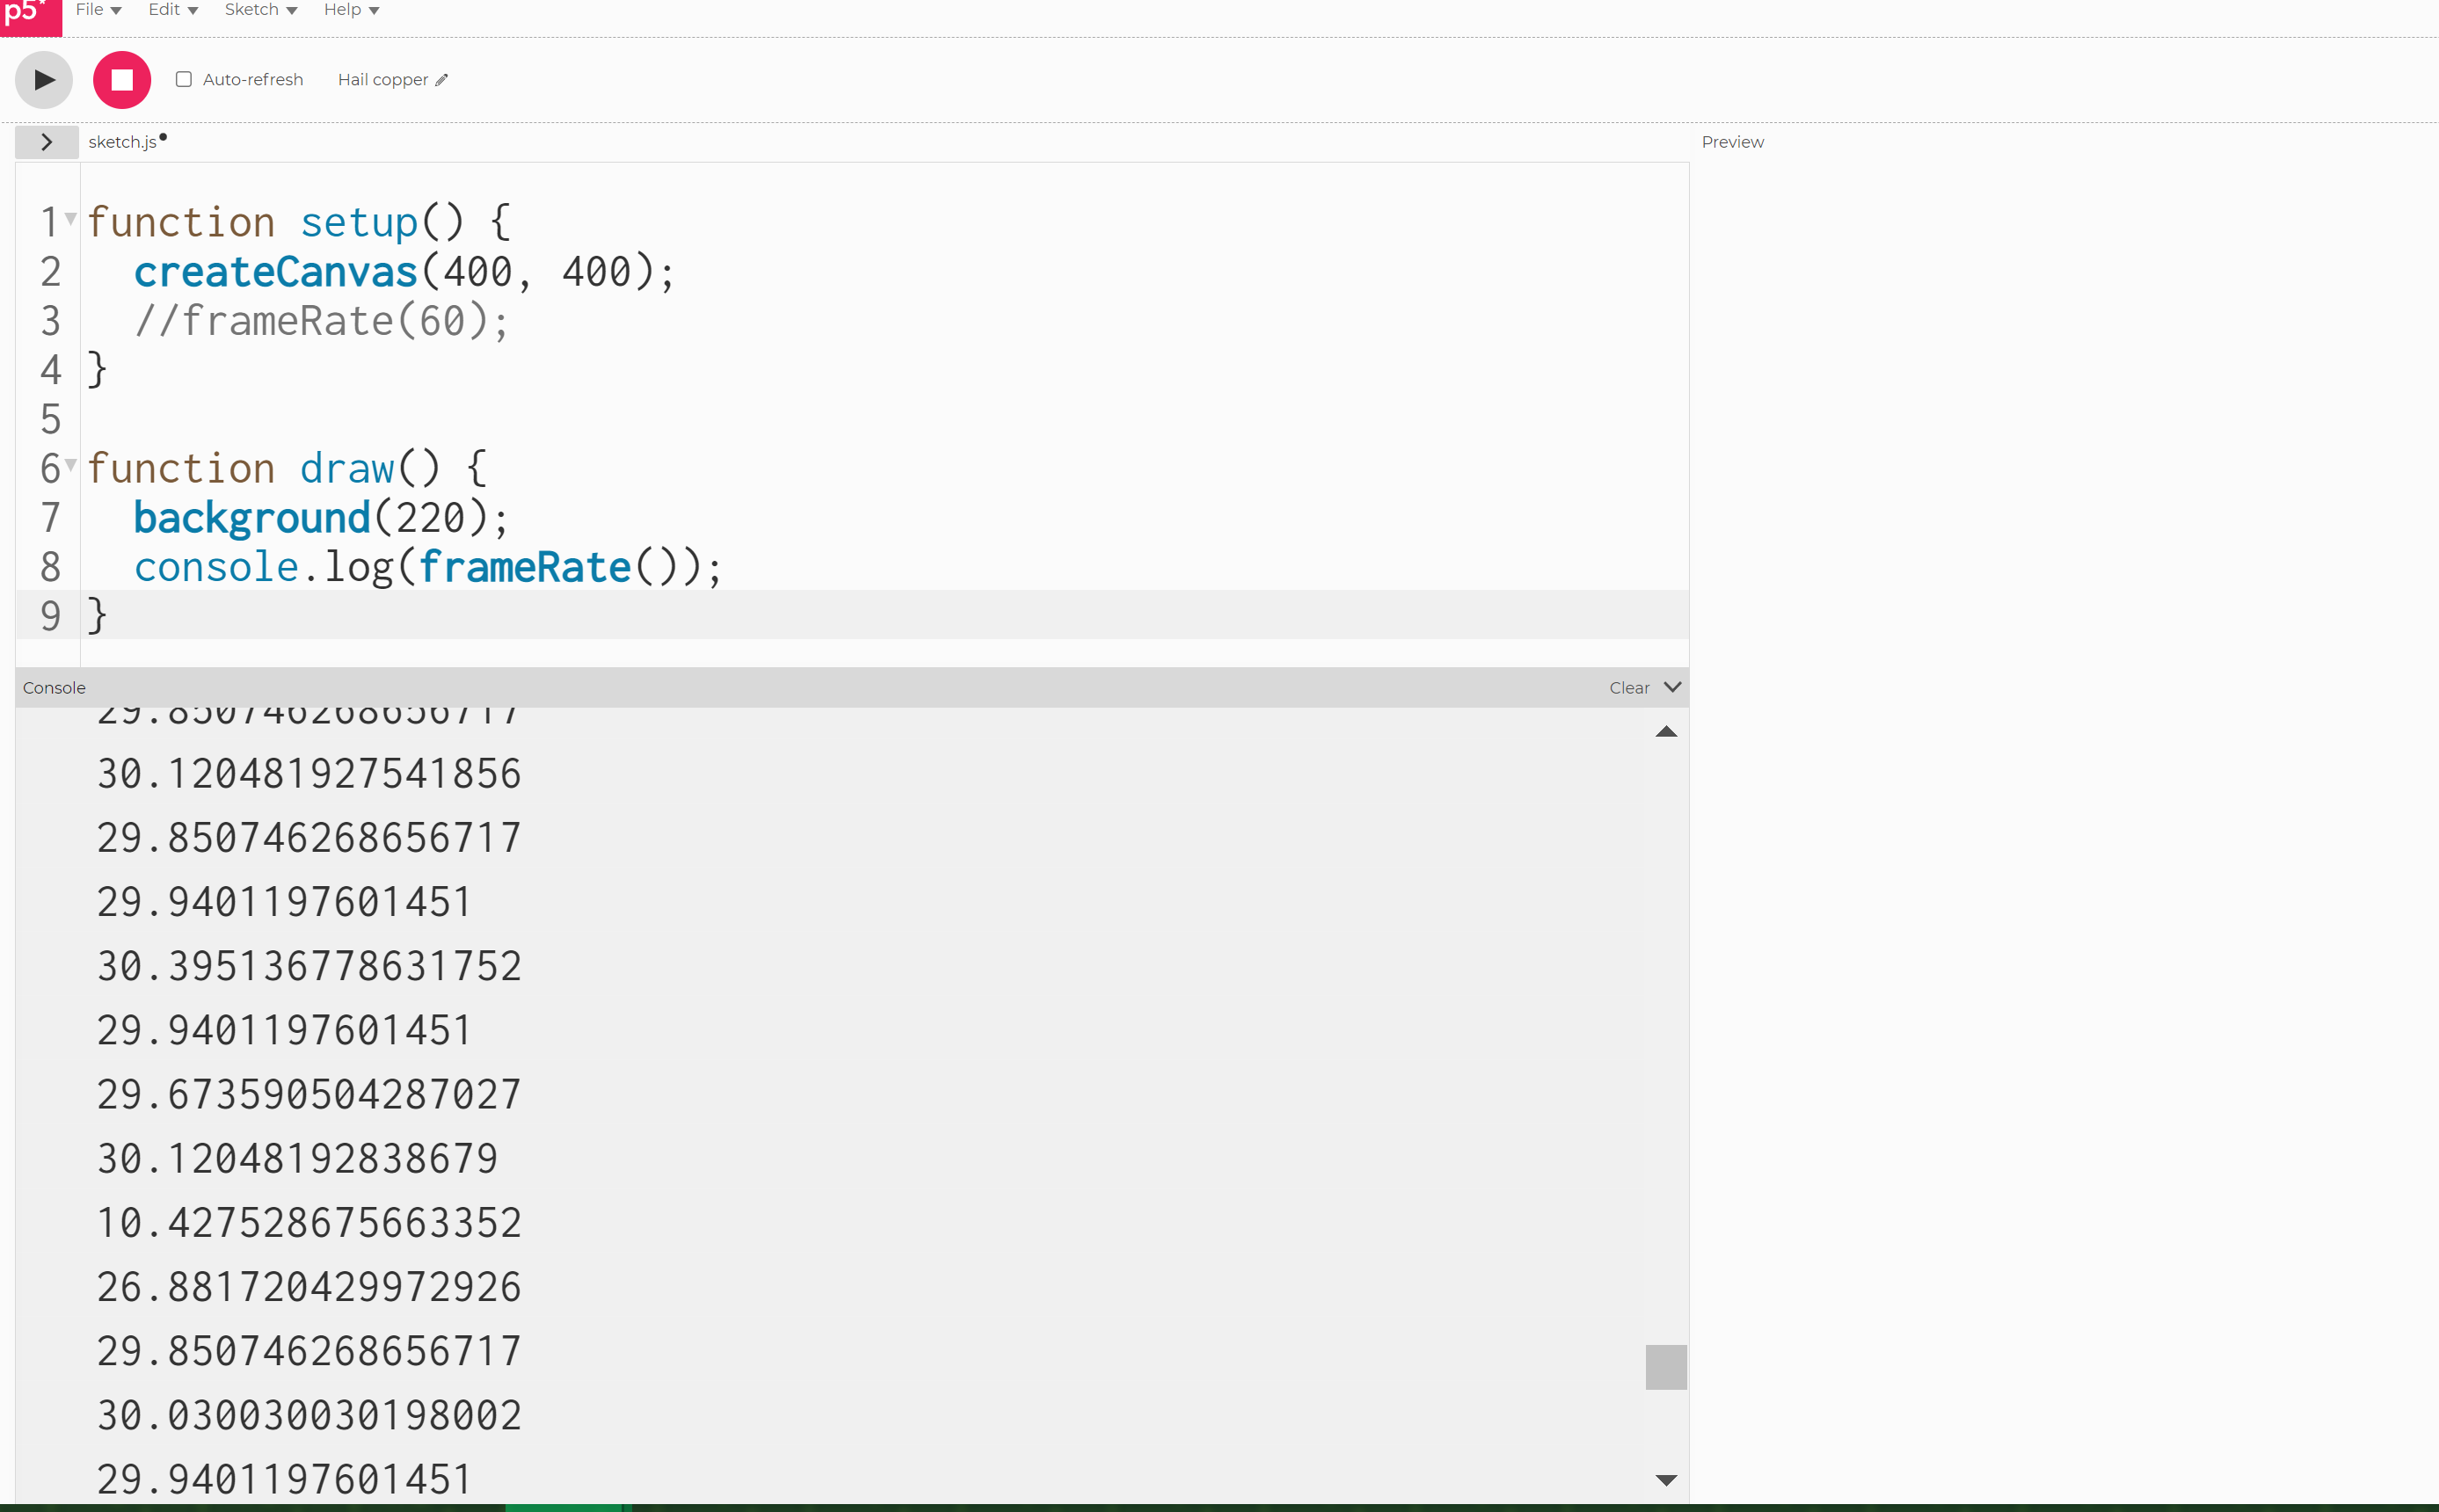Image resolution: width=2439 pixels, height=1512 pixels.
Task: Open the File menu
Action: coord(91,9)
